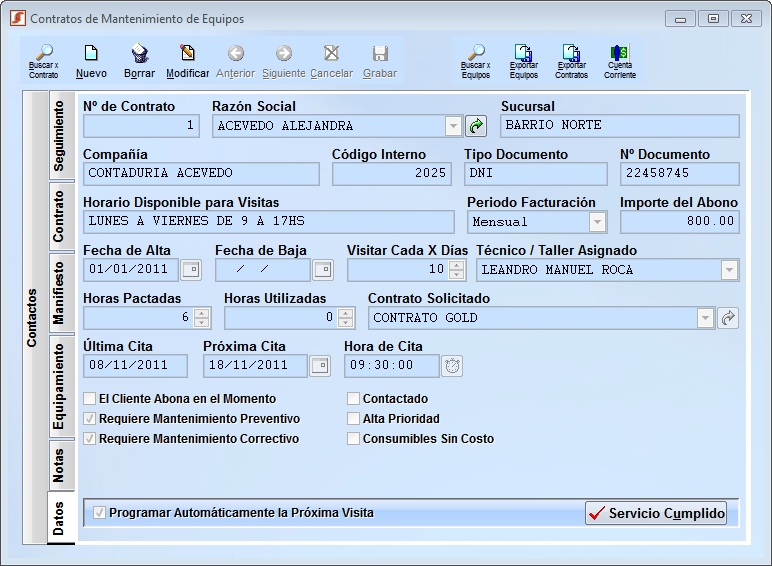Click the Última Cita date field
The width and height of the screenshot is (772, 566).
click(135, 366)
